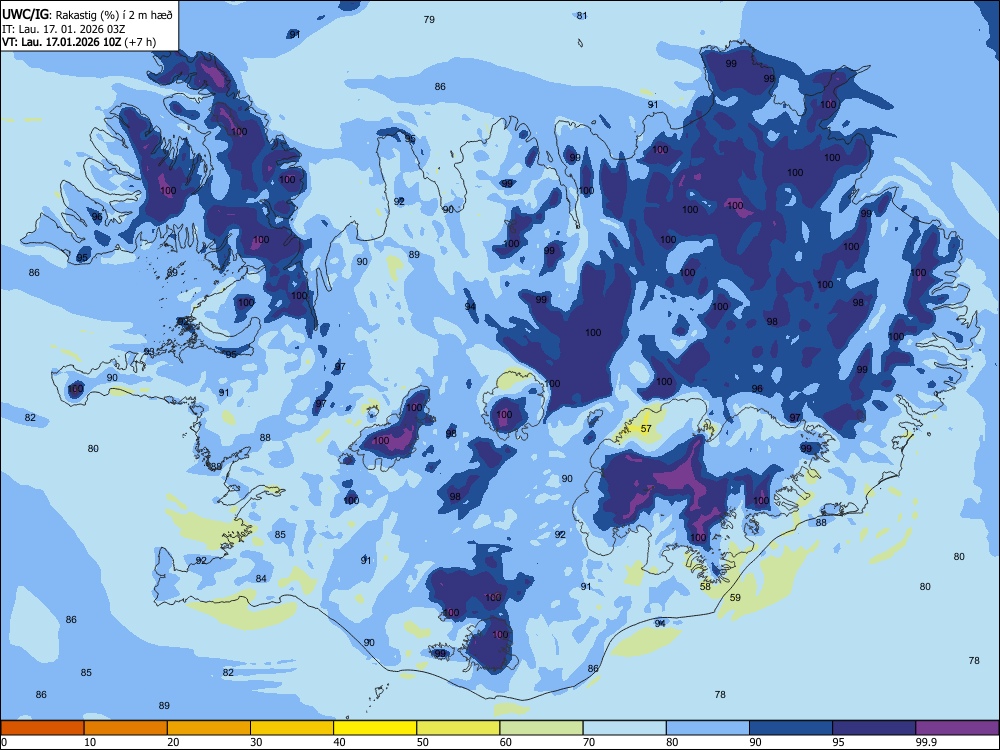Click the humidity value 58 on the map
1000x750 pixels.
coord(705,587)
